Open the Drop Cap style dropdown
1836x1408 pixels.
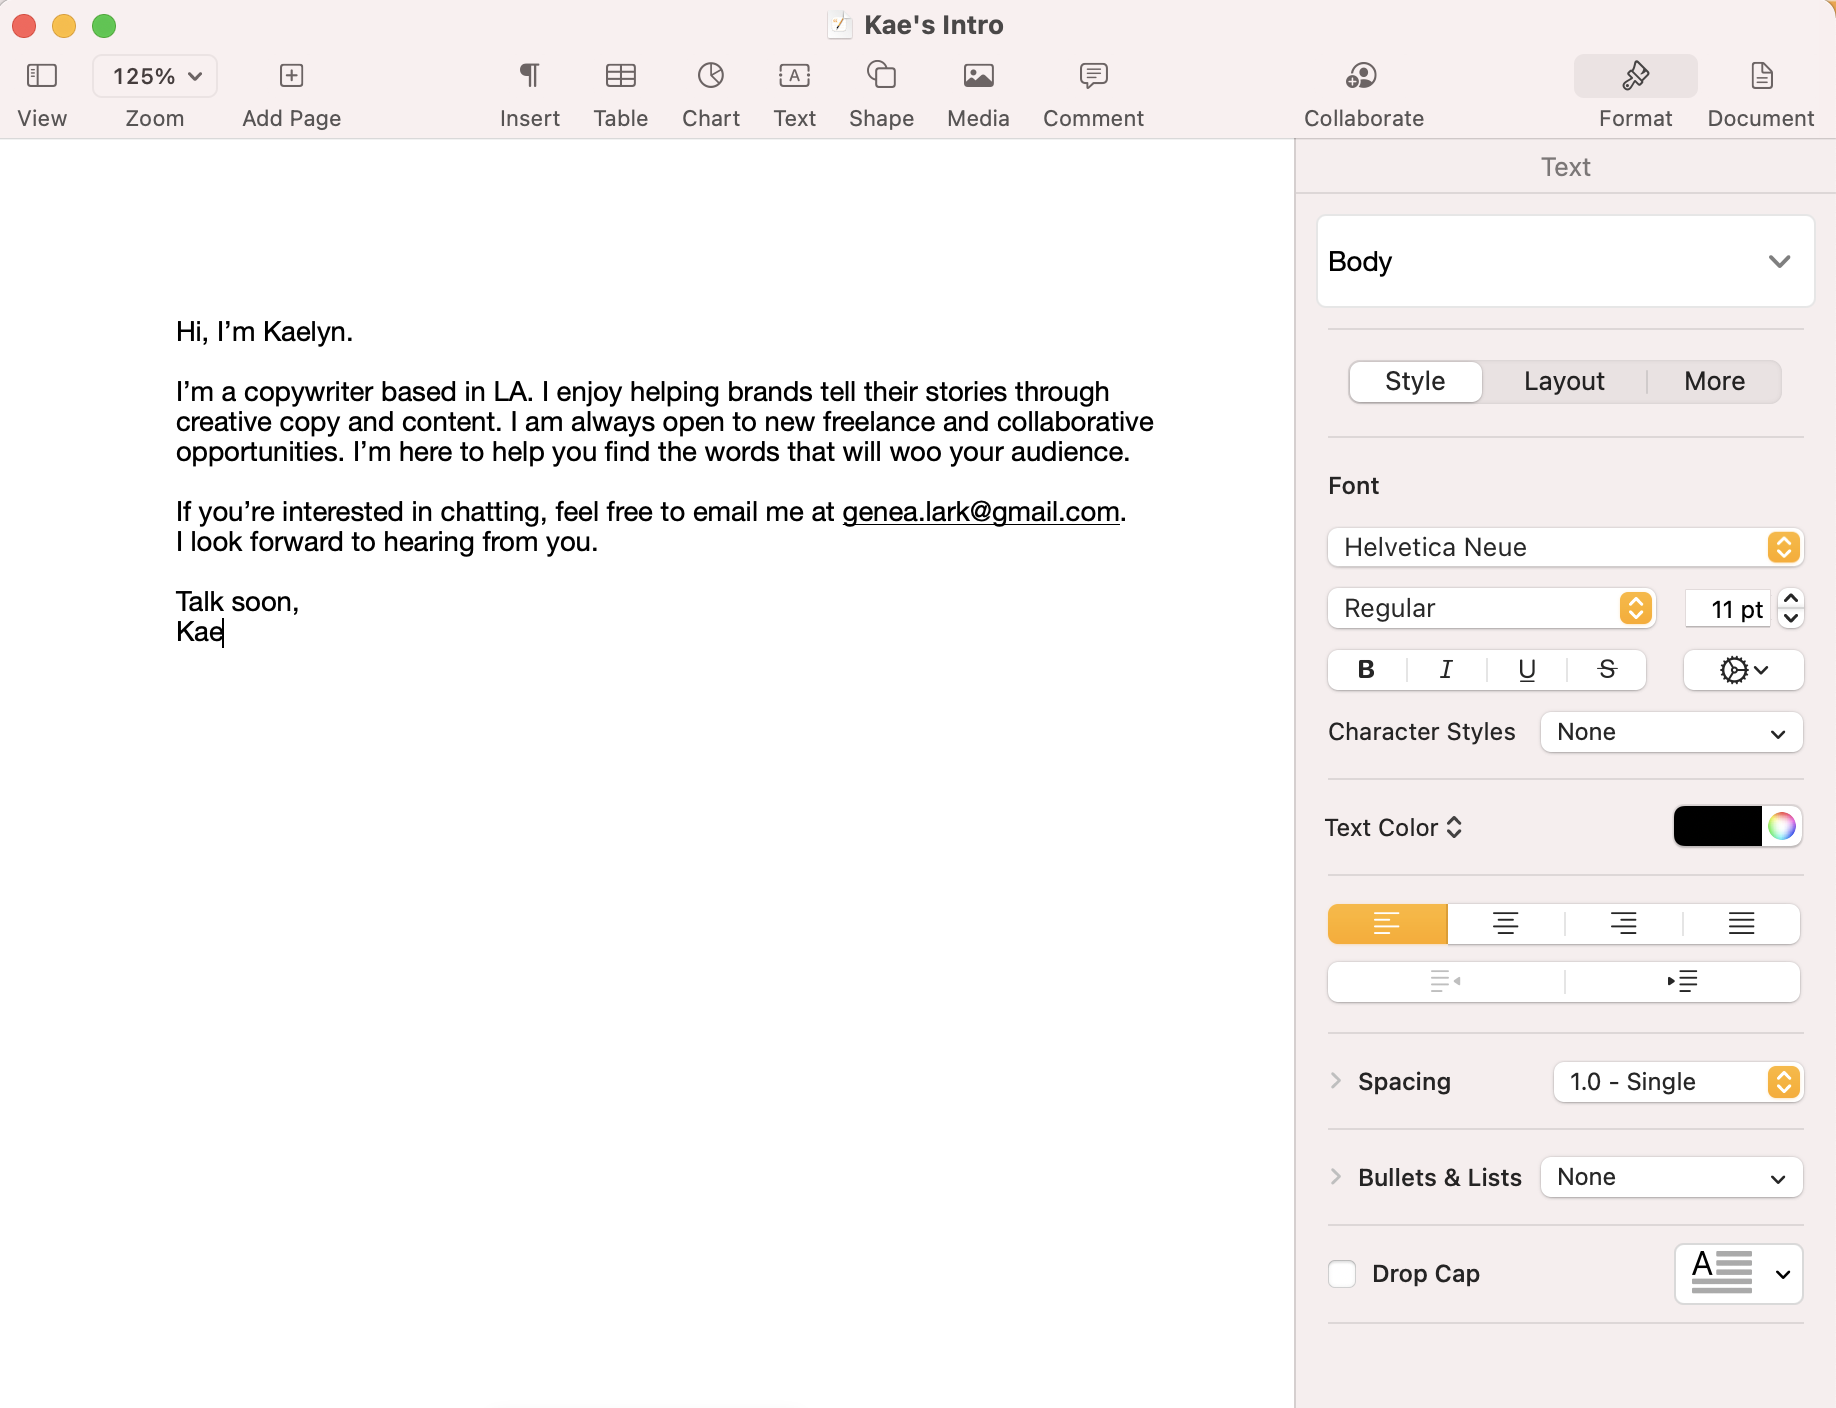pos(1739,1274)
